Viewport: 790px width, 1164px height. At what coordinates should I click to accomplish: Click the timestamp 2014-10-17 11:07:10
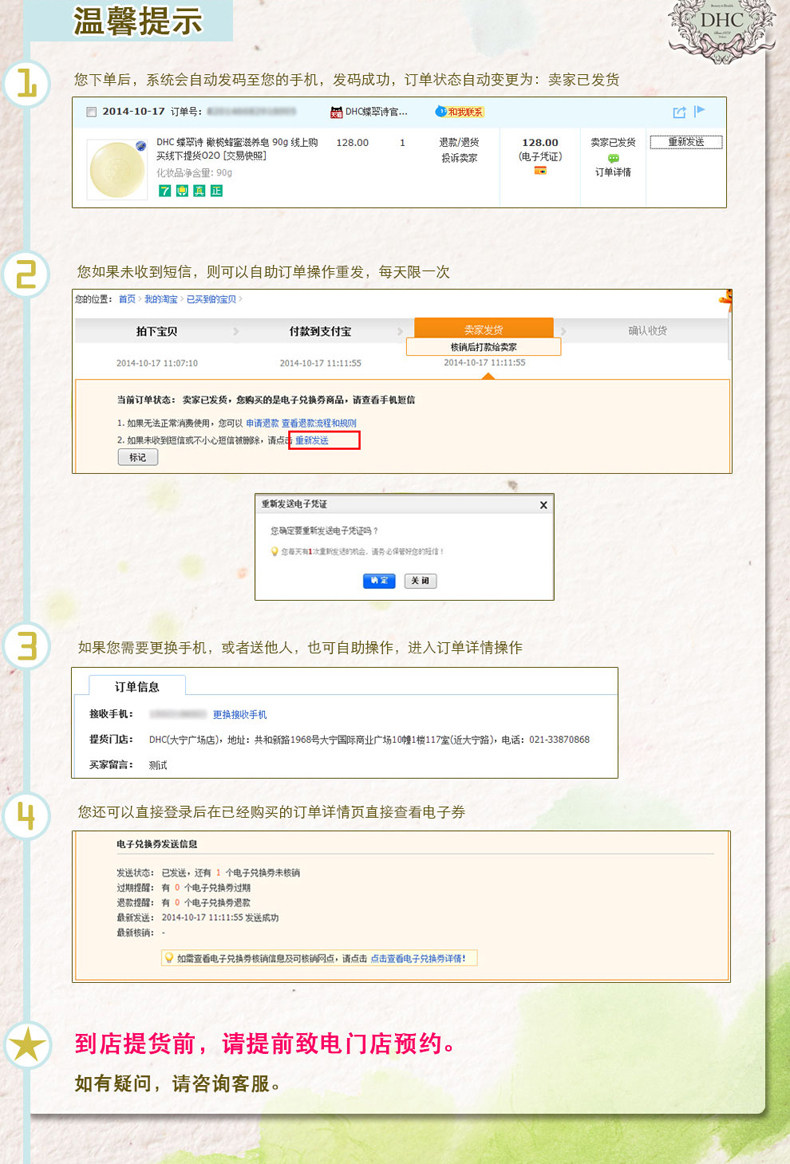coord(157,363)
